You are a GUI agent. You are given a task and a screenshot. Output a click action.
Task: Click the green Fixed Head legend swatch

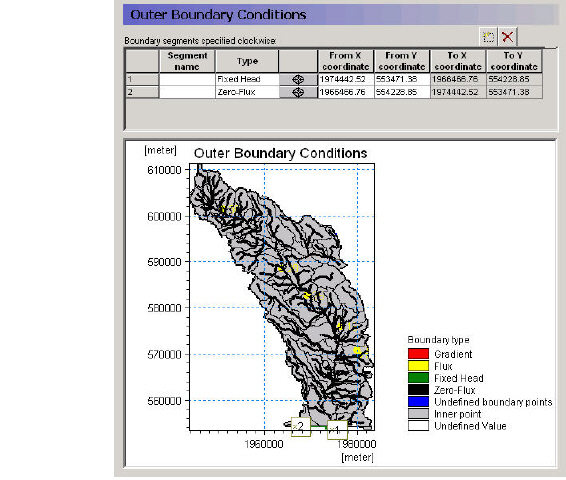click(x=418, y=378)
